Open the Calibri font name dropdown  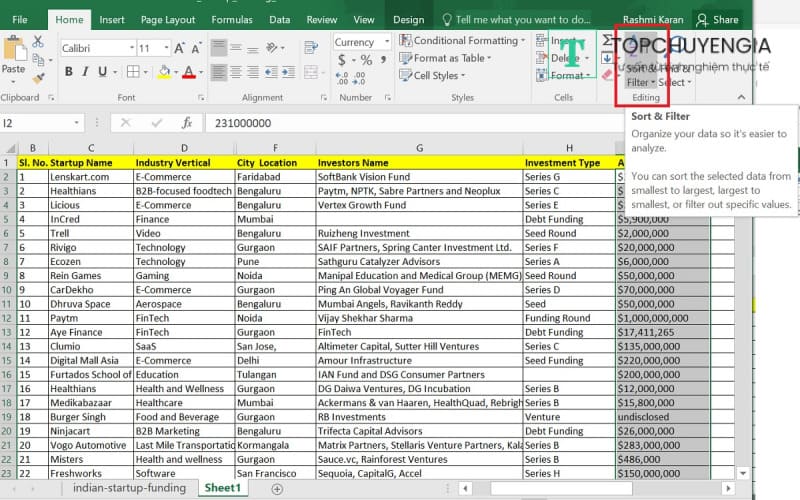click(x=131, y=48)
